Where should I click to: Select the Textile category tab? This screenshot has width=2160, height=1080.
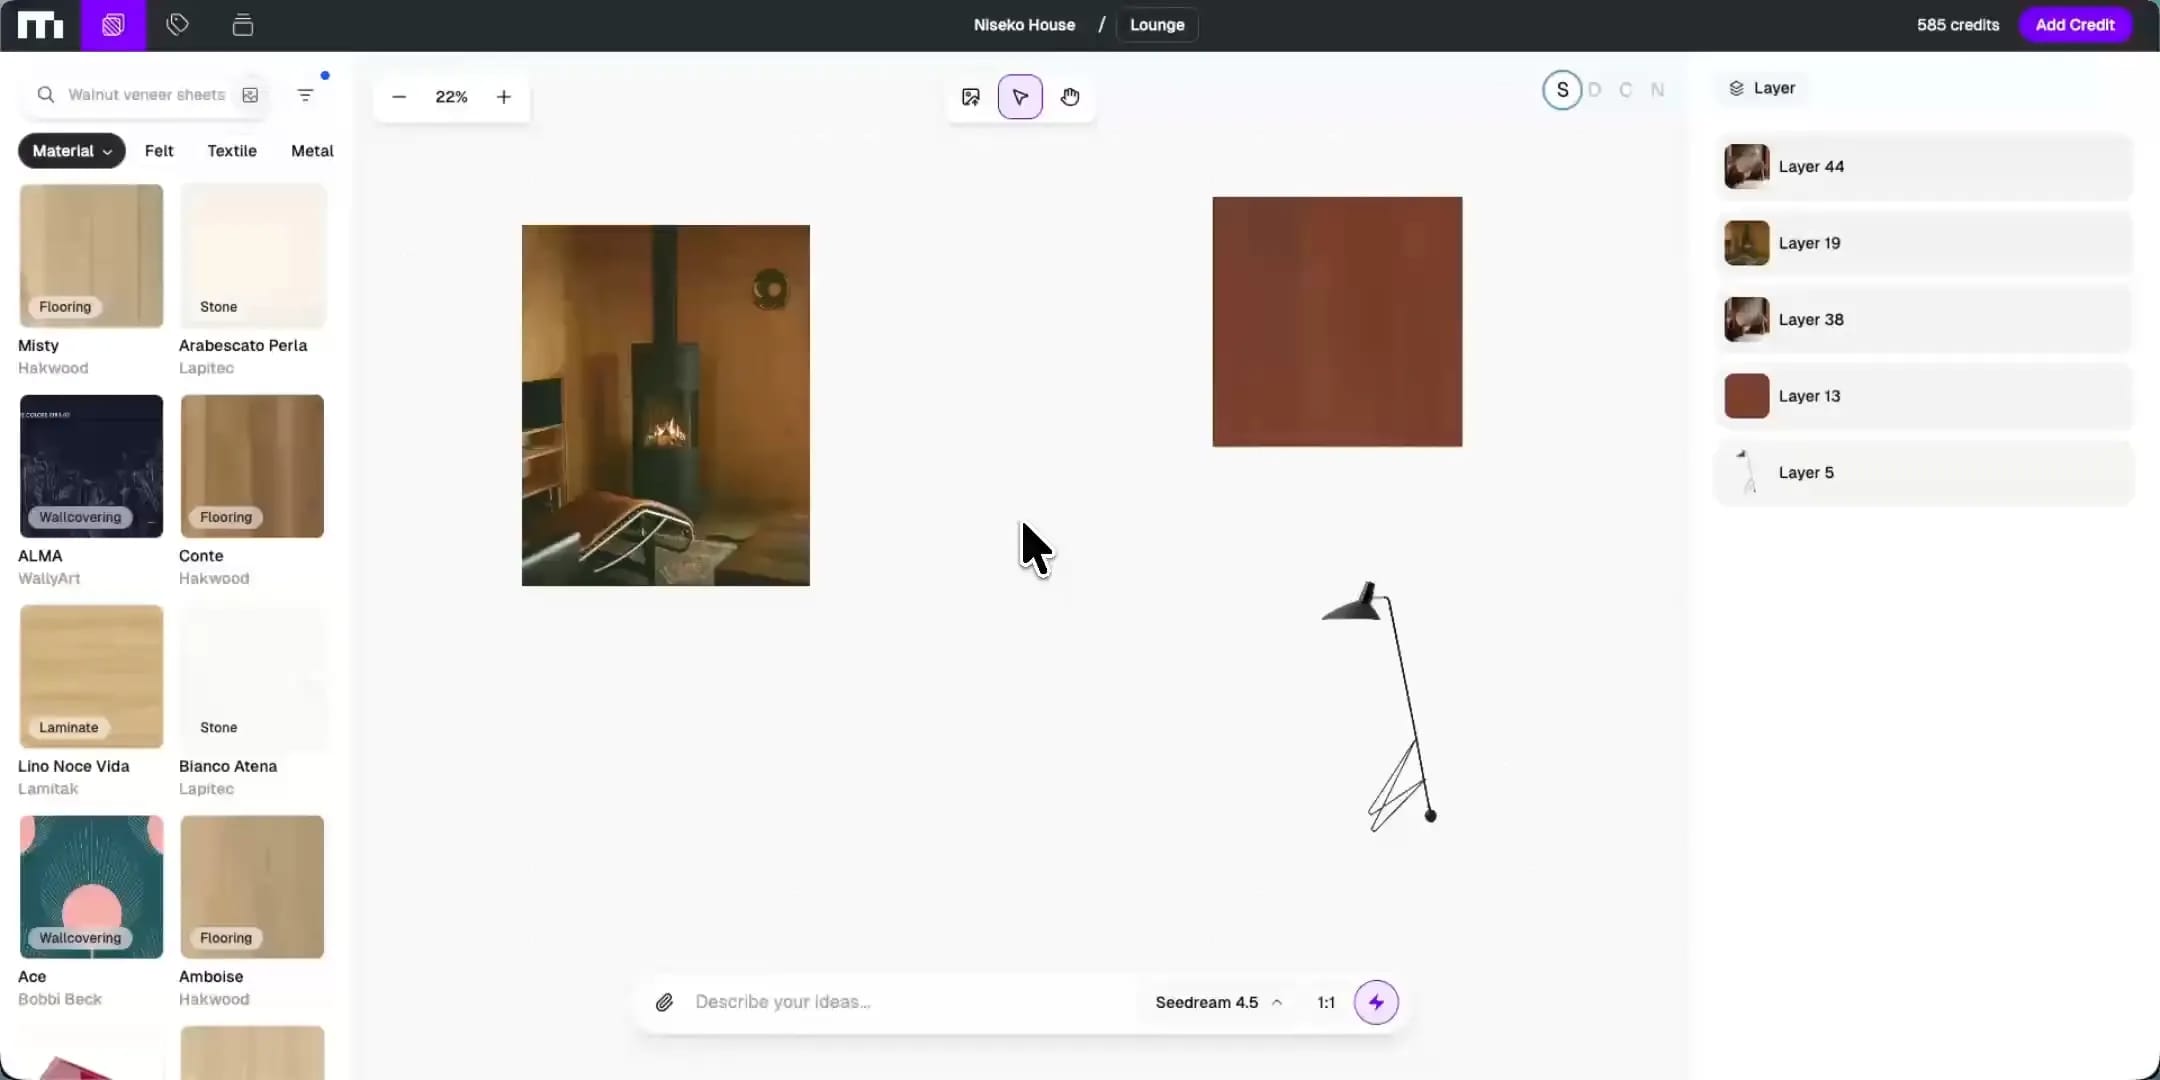[x=232, y=151]
